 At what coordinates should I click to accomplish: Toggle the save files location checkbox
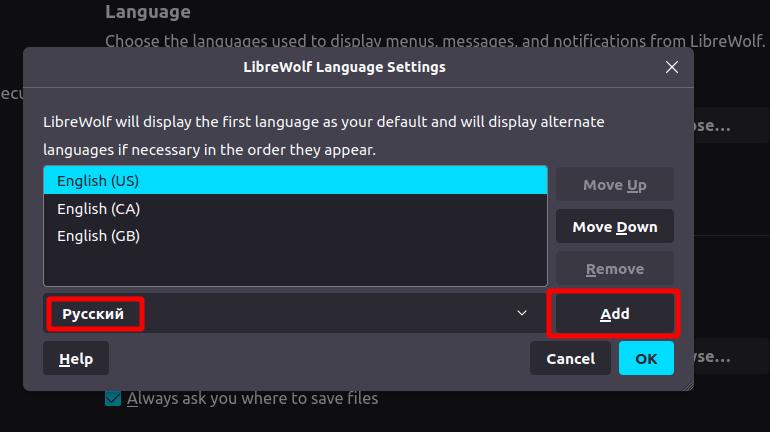(114, 399)
